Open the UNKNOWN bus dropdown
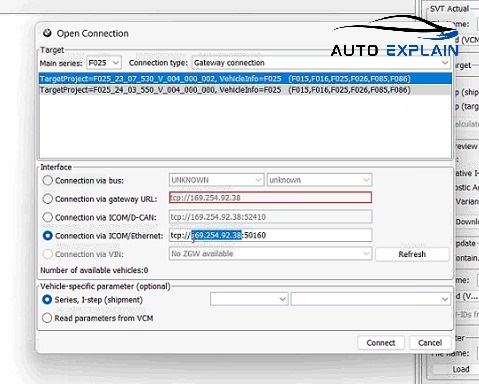479x384 pixels. click(x=216, y=180)
